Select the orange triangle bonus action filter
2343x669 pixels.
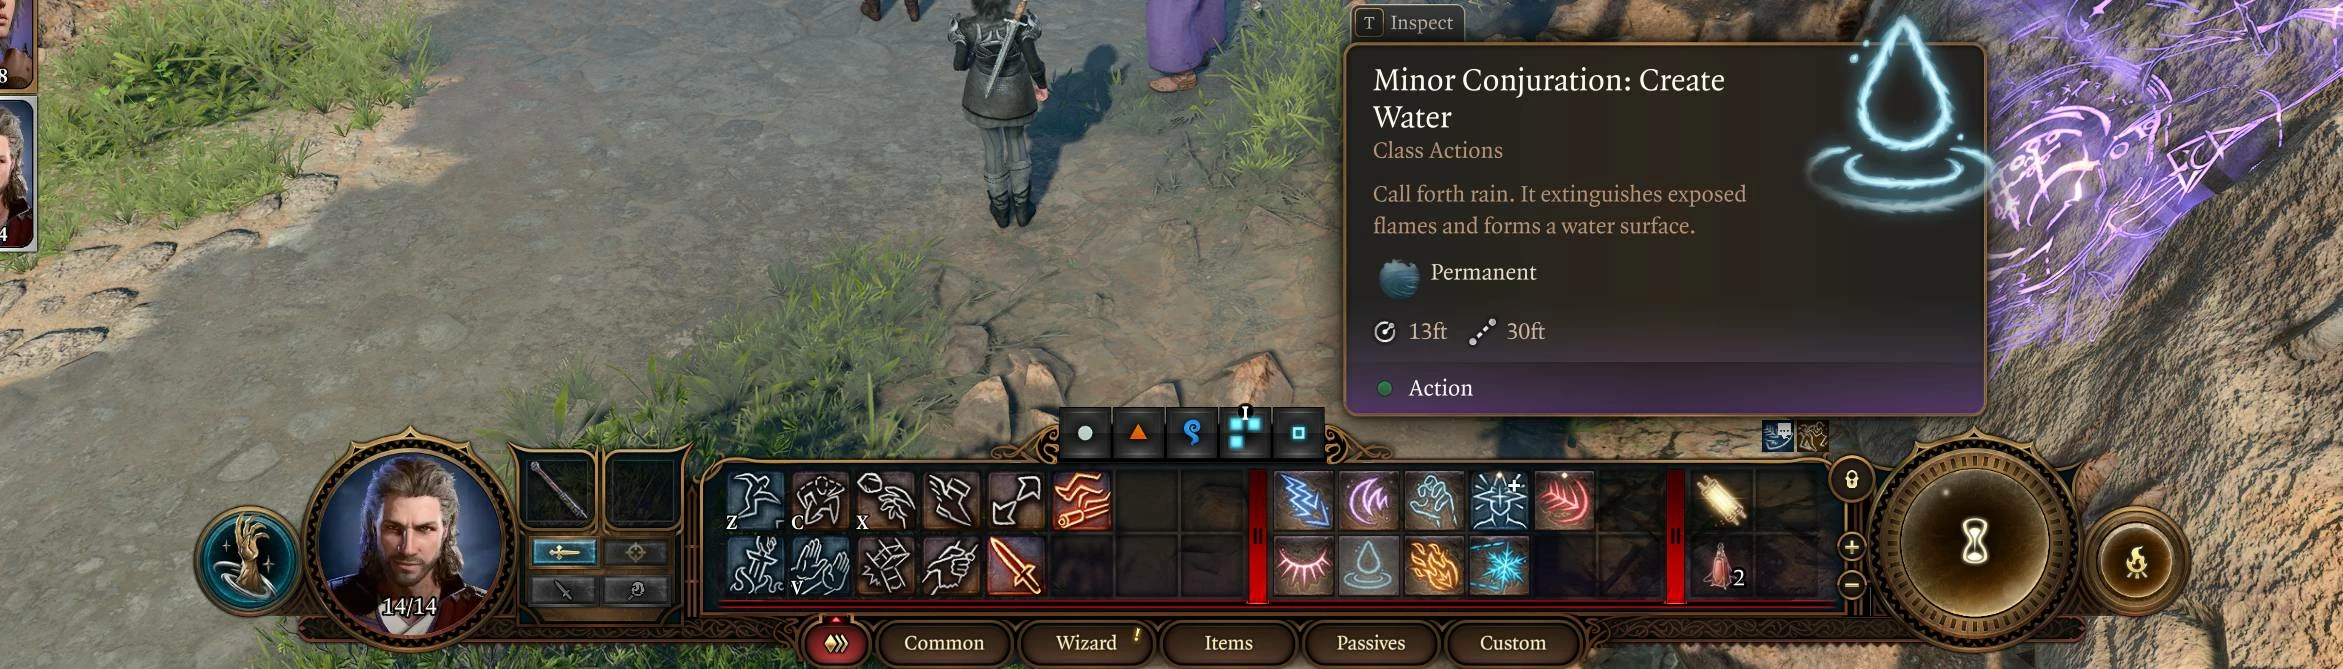click(x=1138, y=433)
